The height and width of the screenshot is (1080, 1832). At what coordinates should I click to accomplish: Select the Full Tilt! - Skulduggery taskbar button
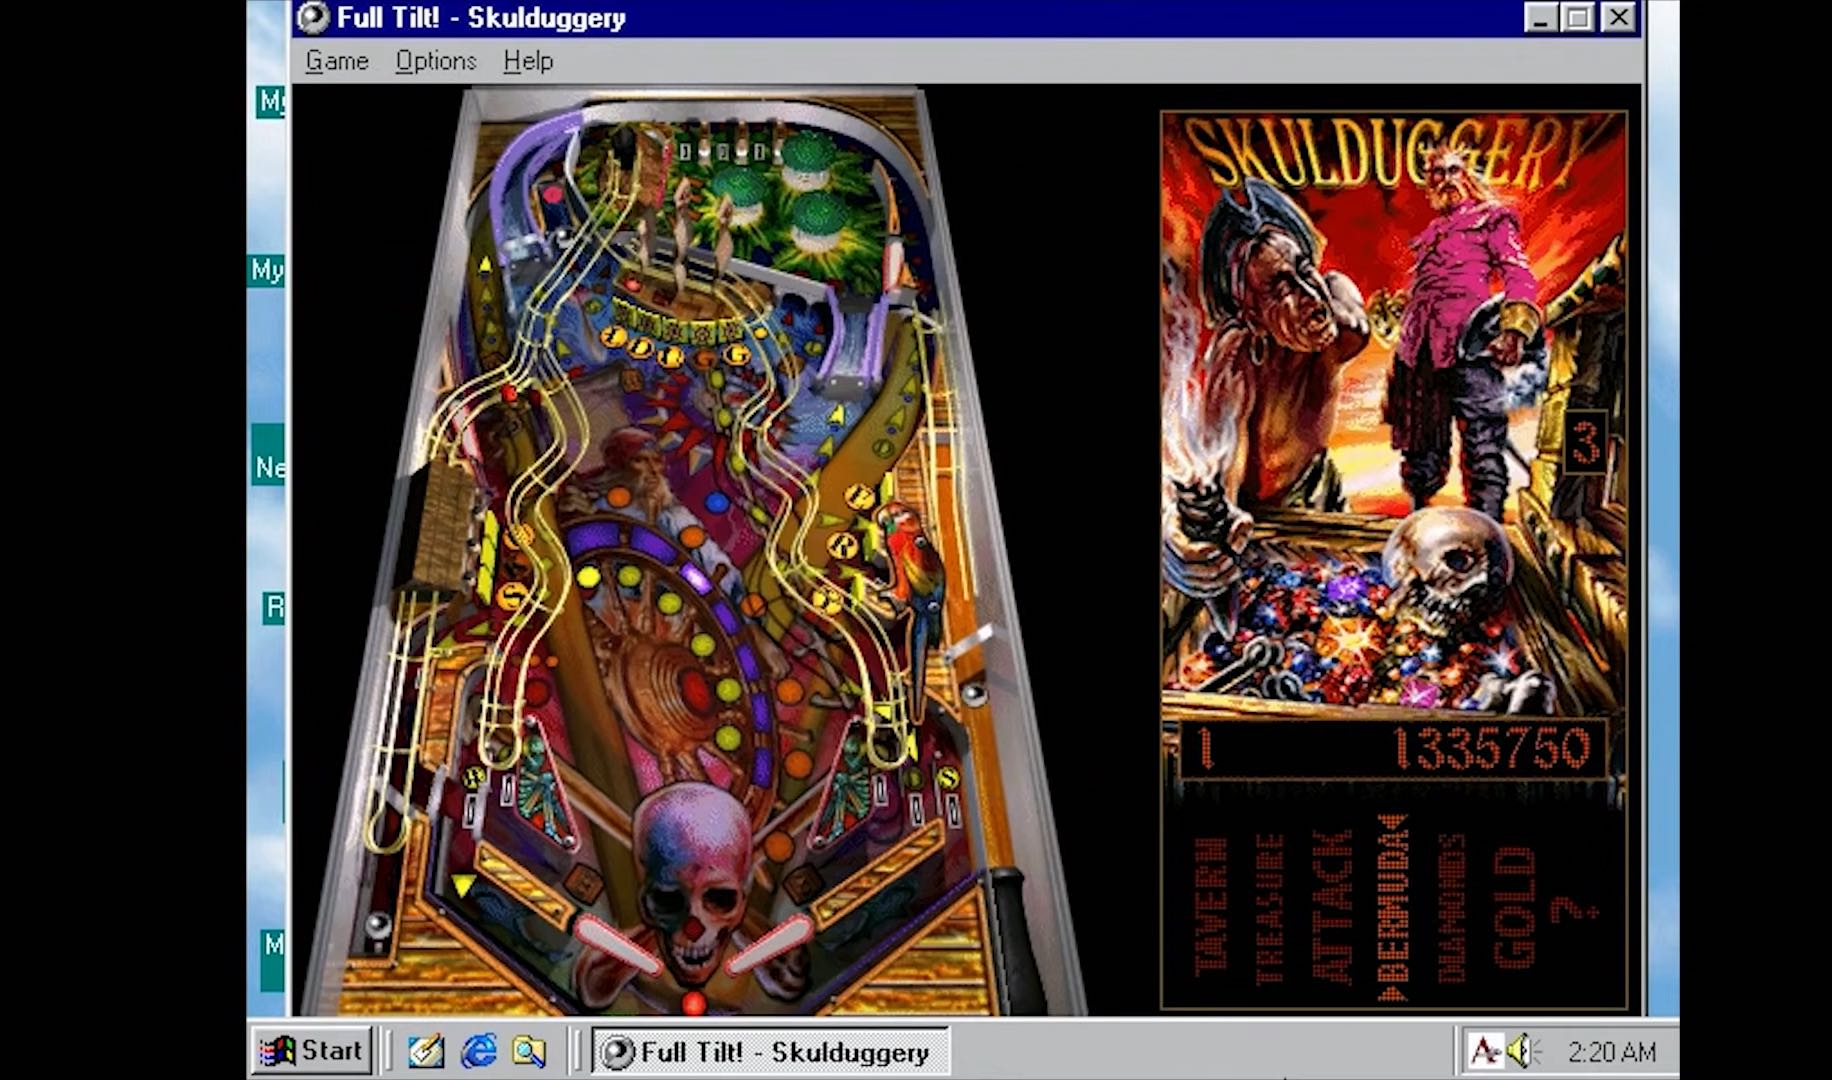point(770,1051)
